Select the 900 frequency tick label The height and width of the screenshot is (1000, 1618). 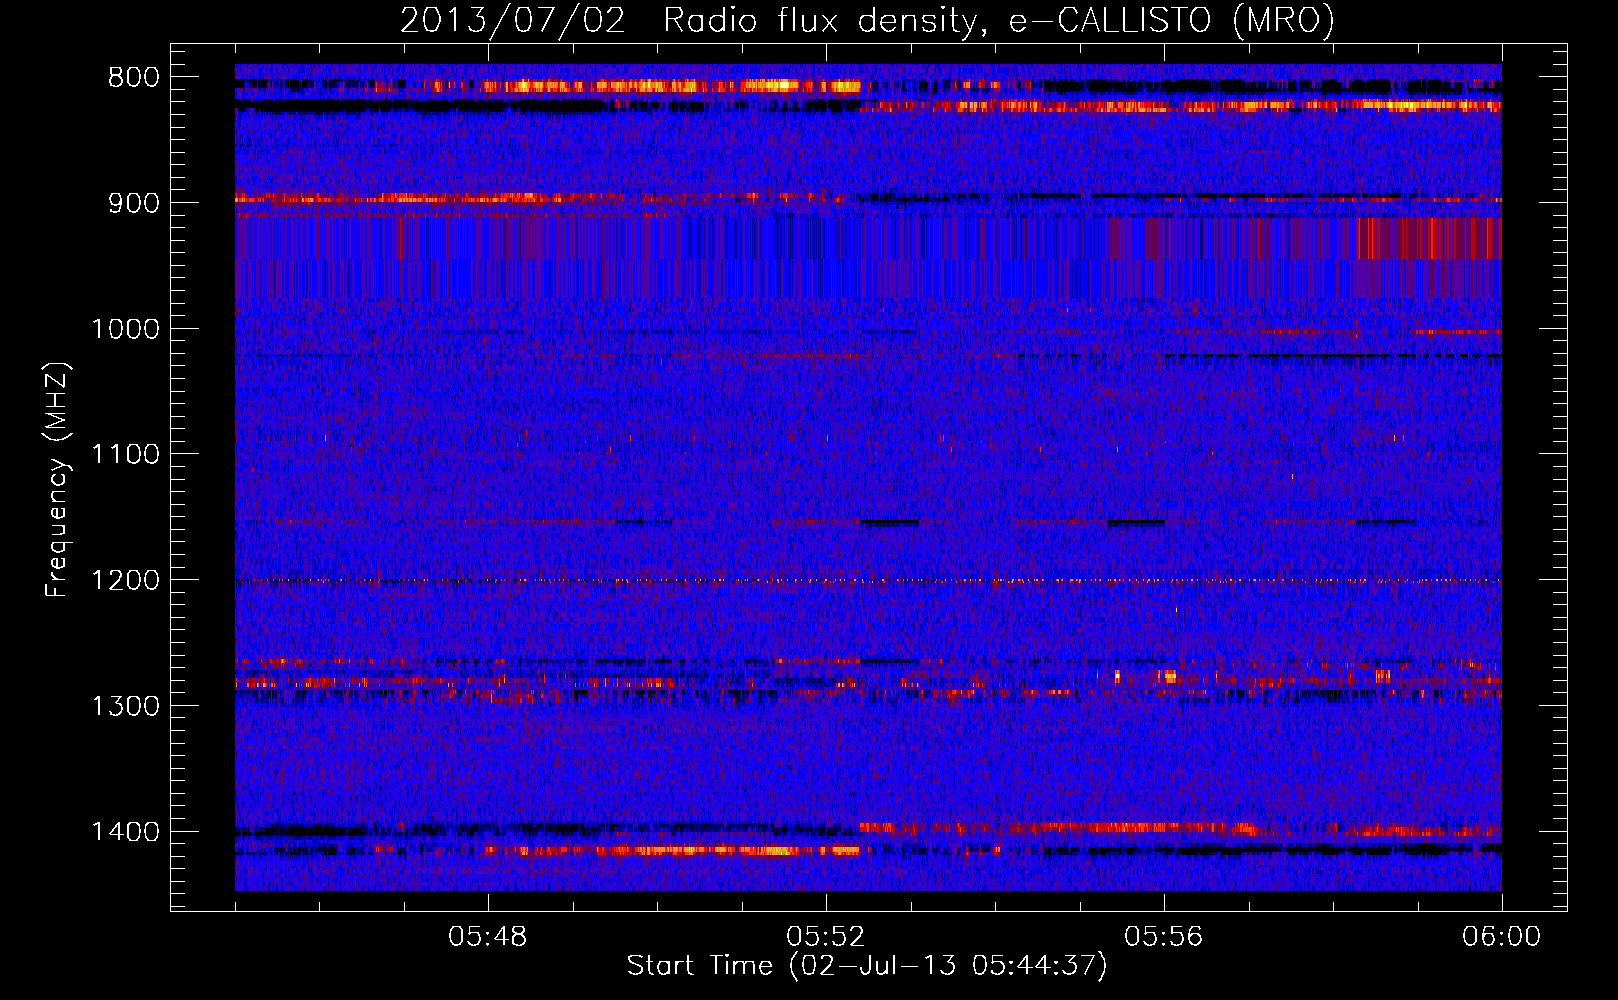pos(133,203)
